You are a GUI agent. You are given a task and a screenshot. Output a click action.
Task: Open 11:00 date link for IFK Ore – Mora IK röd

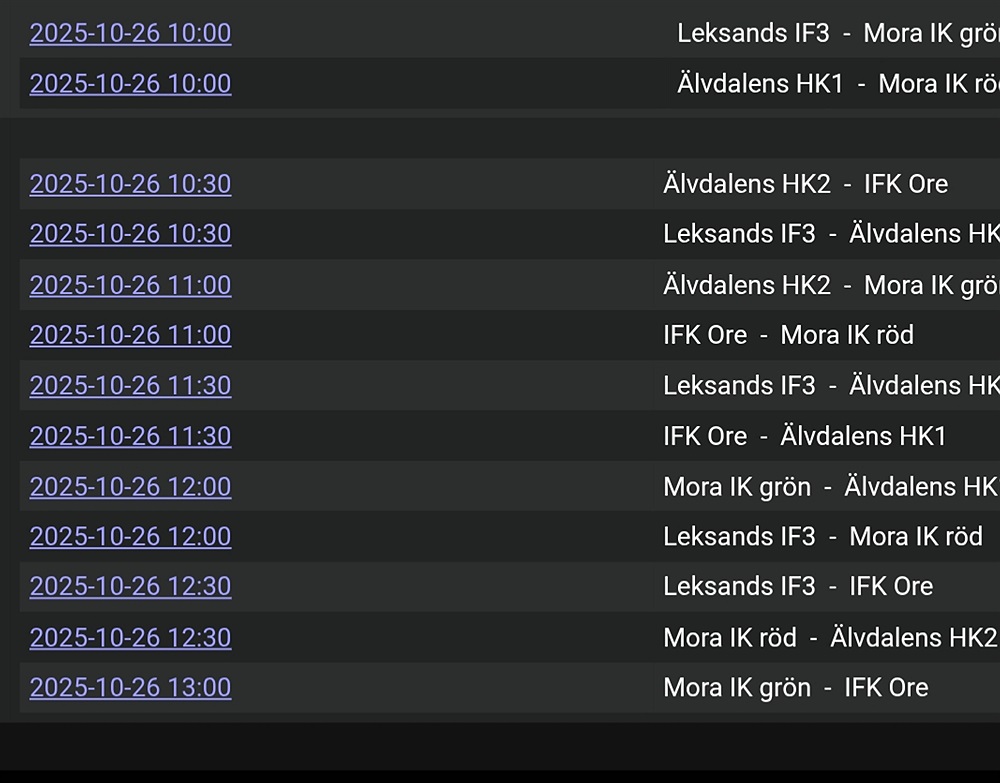pyautogui.click(x=130, y=335)
